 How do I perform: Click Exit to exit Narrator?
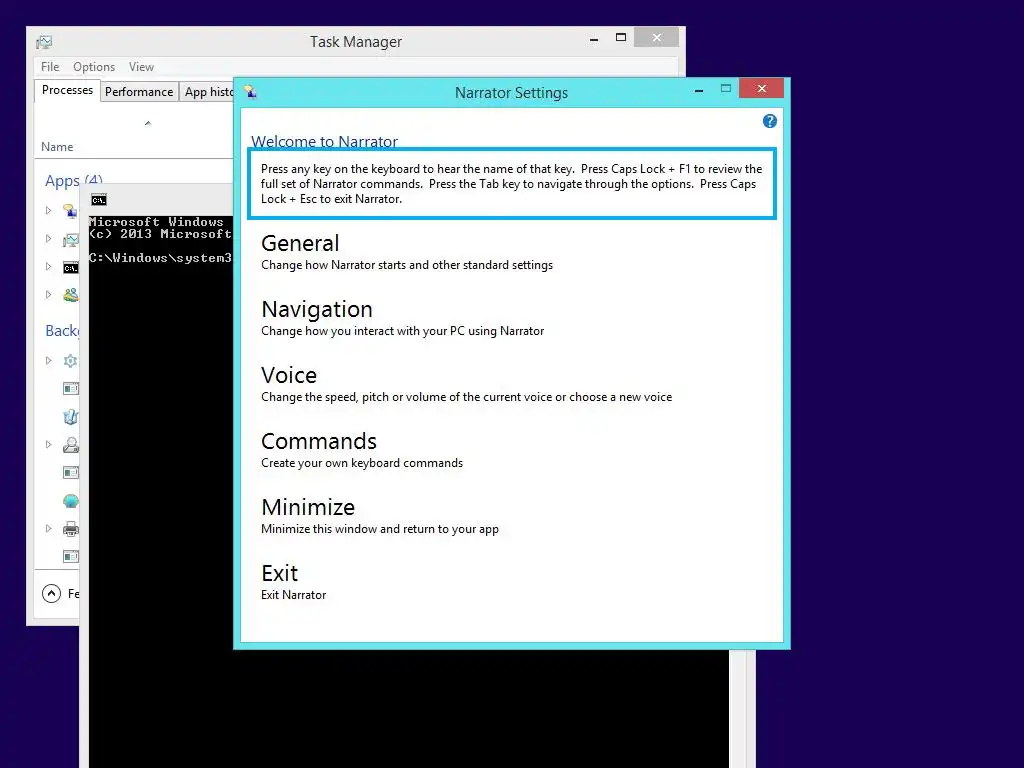coord(293,582)
